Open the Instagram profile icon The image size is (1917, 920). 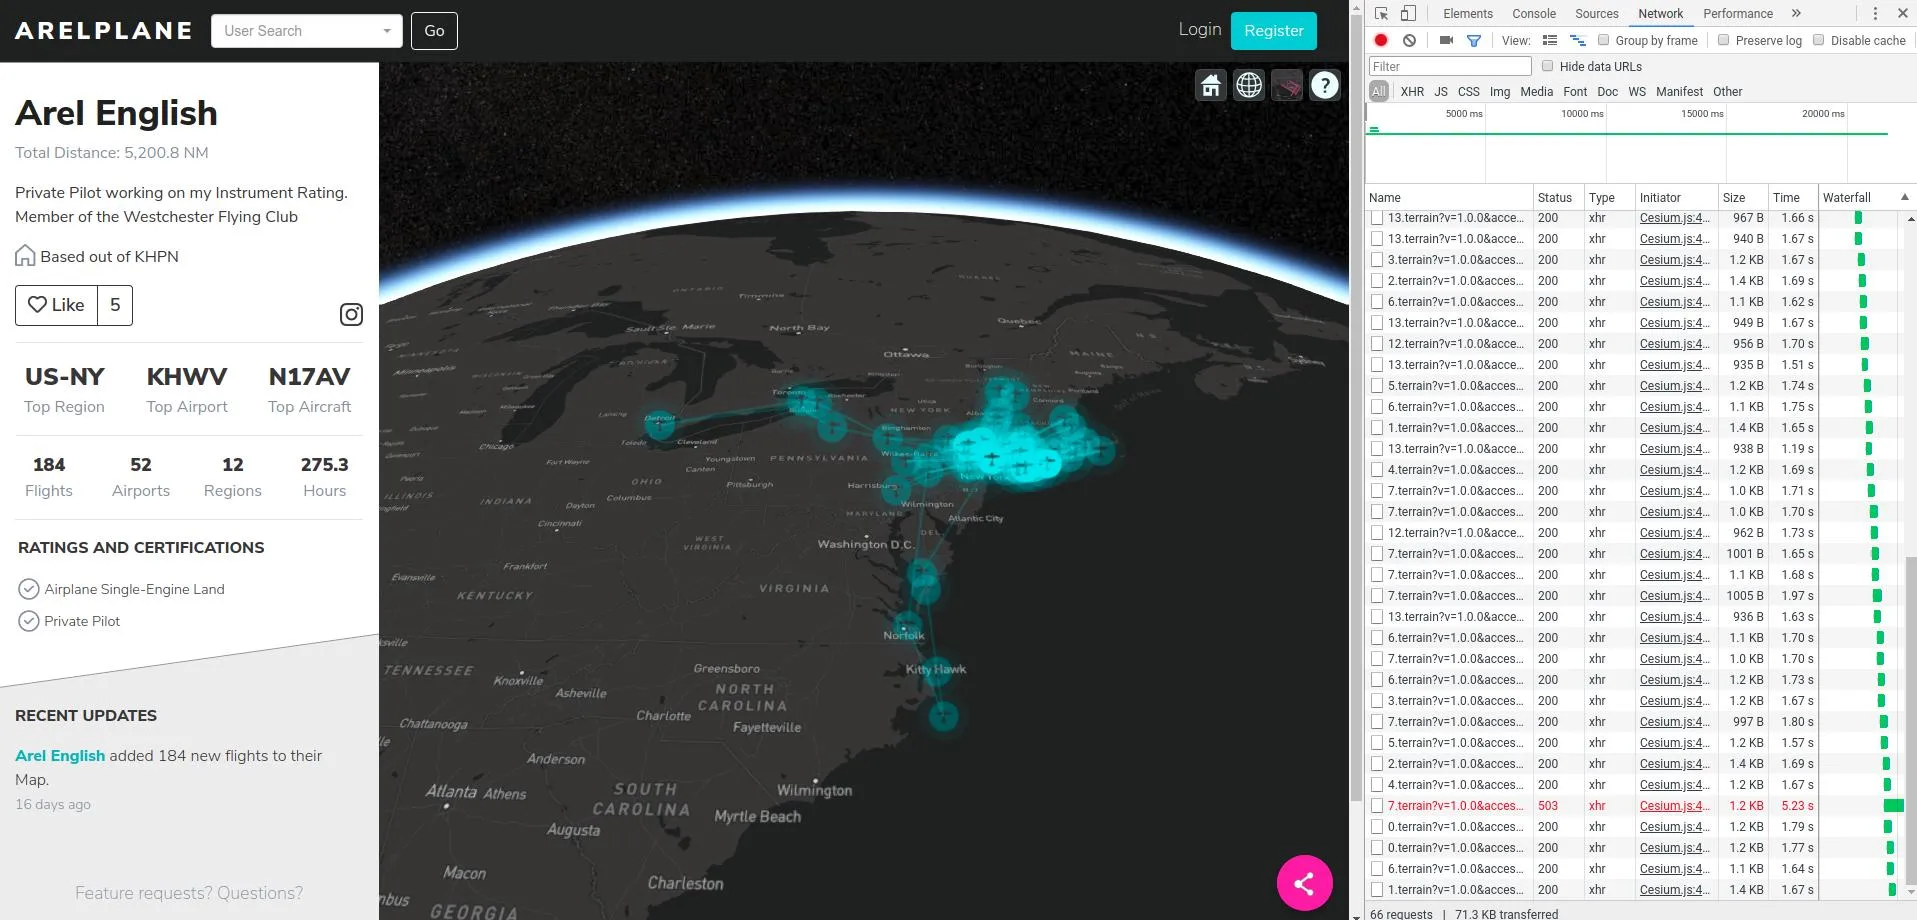pos(351,315)
